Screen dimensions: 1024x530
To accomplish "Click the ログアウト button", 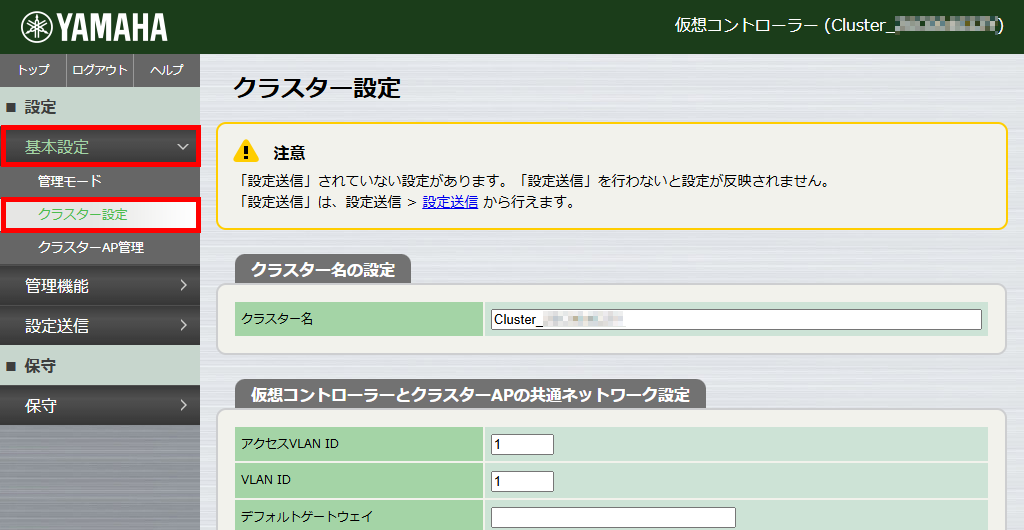I will [100, 70].
